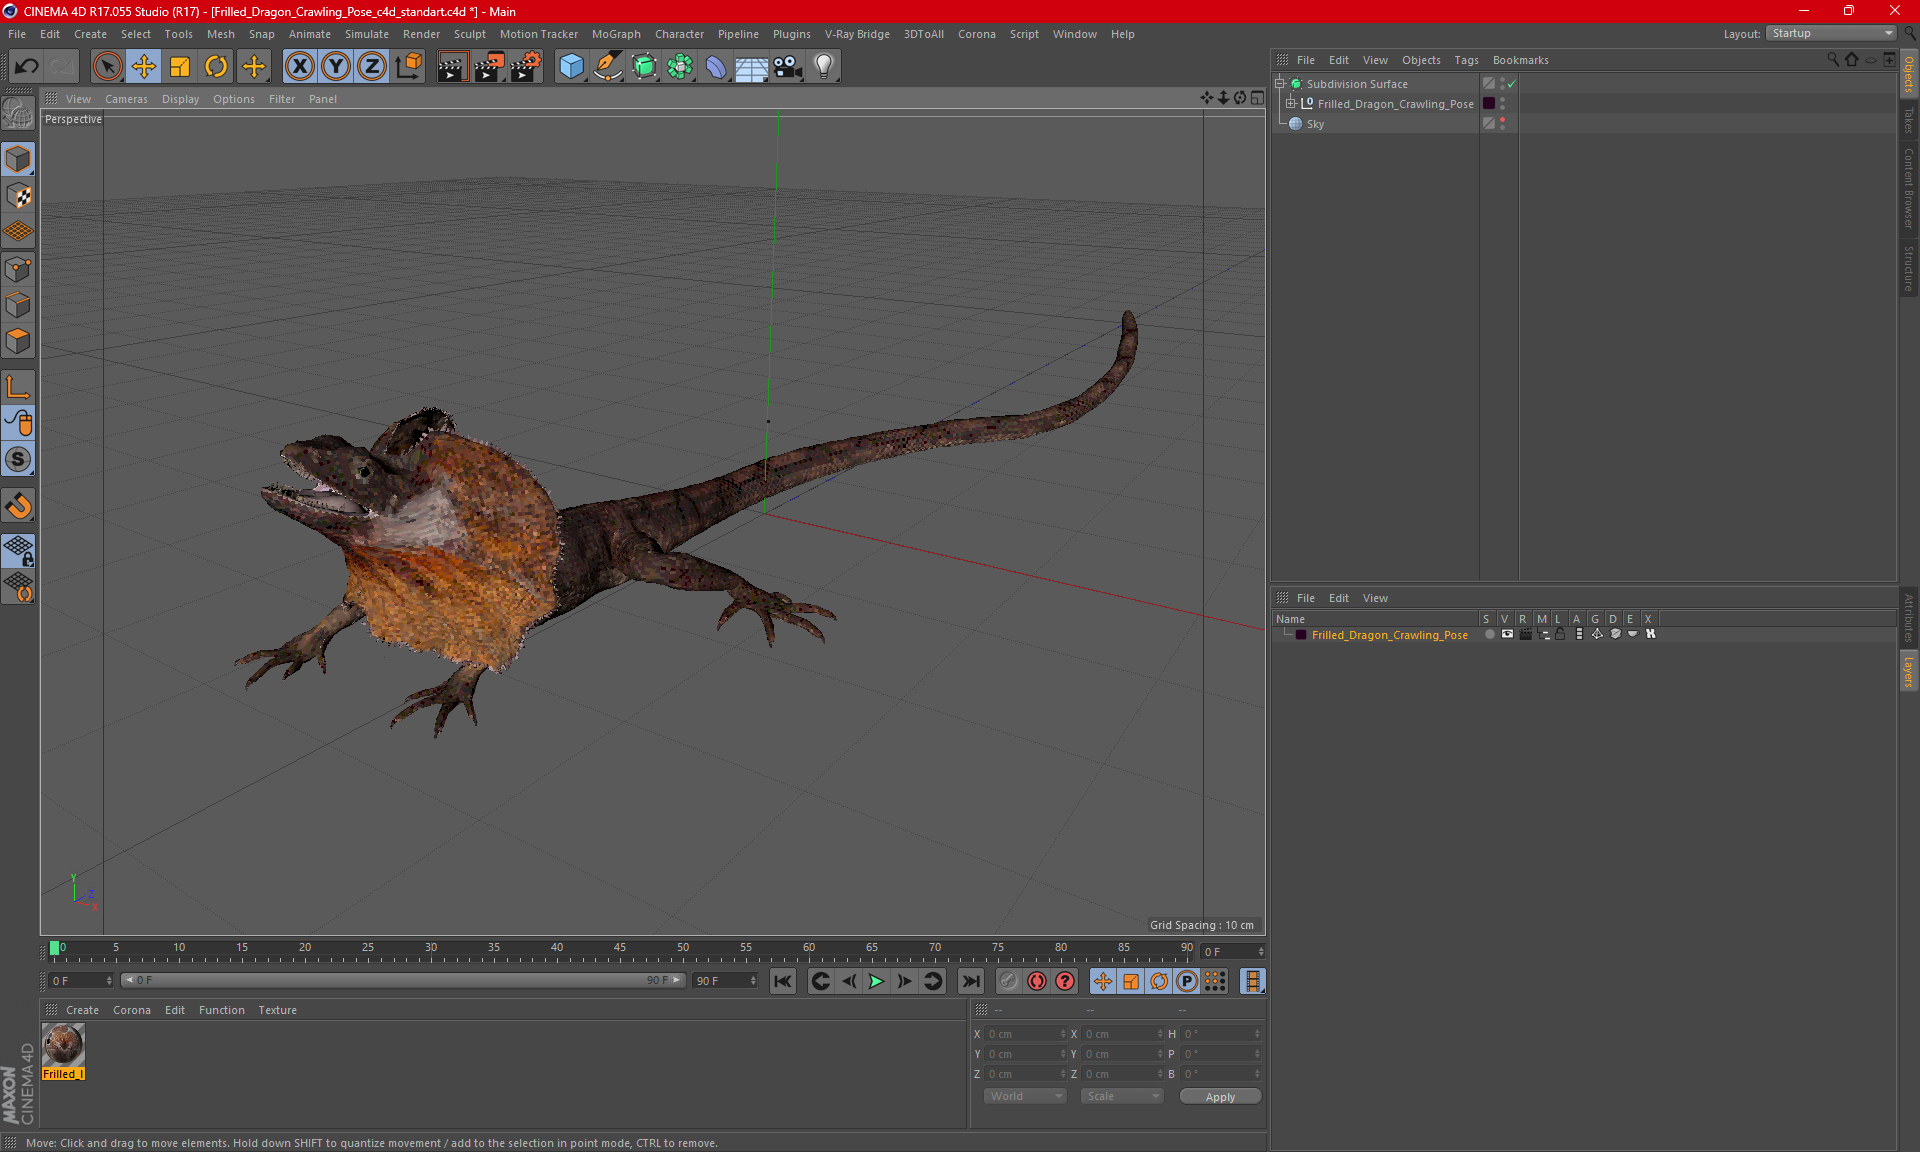Add Floor environment object icon

pyautogui.click(x=751, y=67)
